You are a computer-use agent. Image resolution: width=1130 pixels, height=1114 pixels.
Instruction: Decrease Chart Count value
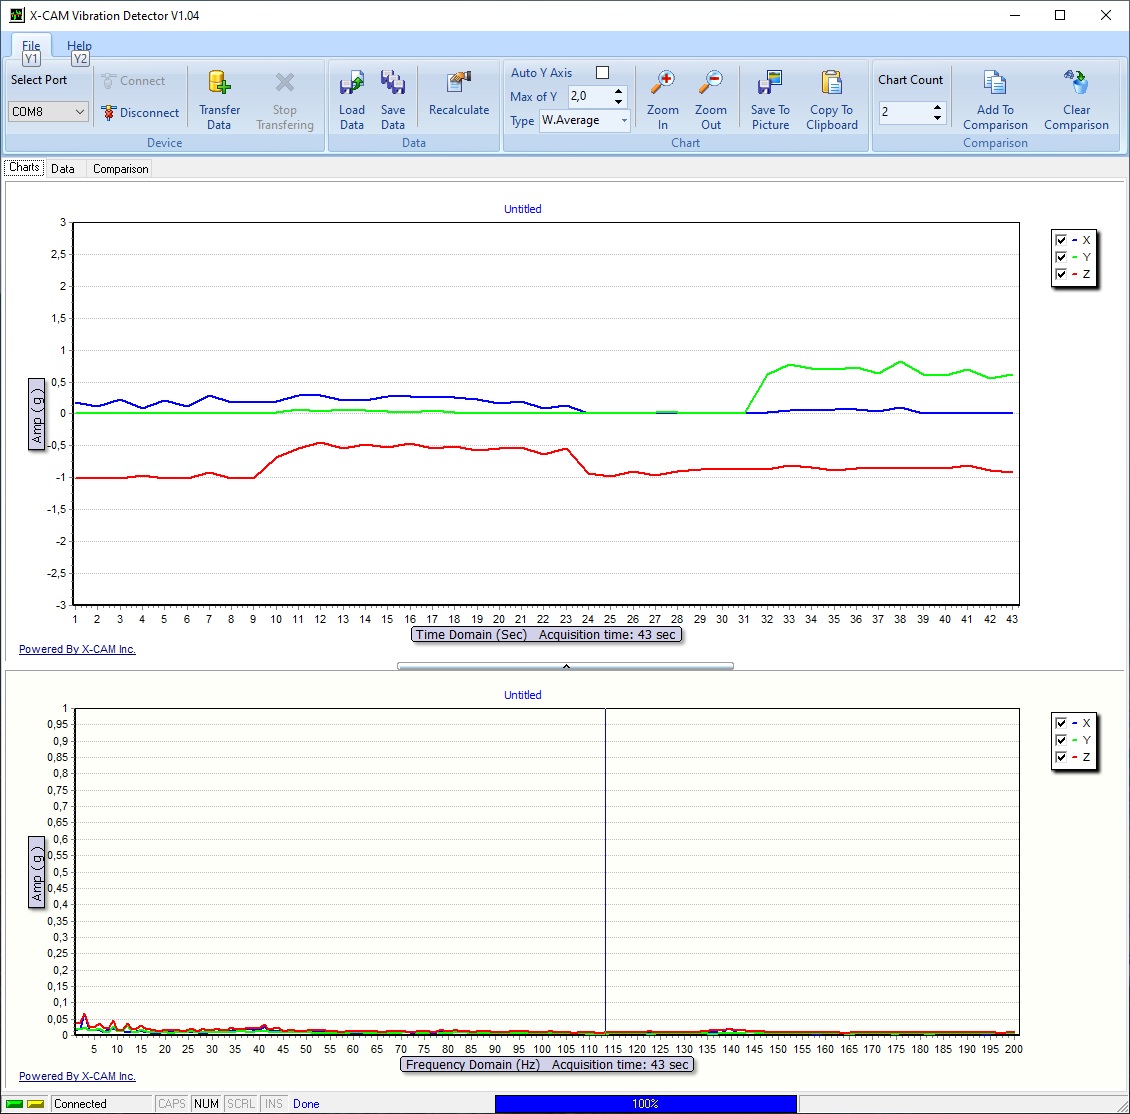point(937,117)
